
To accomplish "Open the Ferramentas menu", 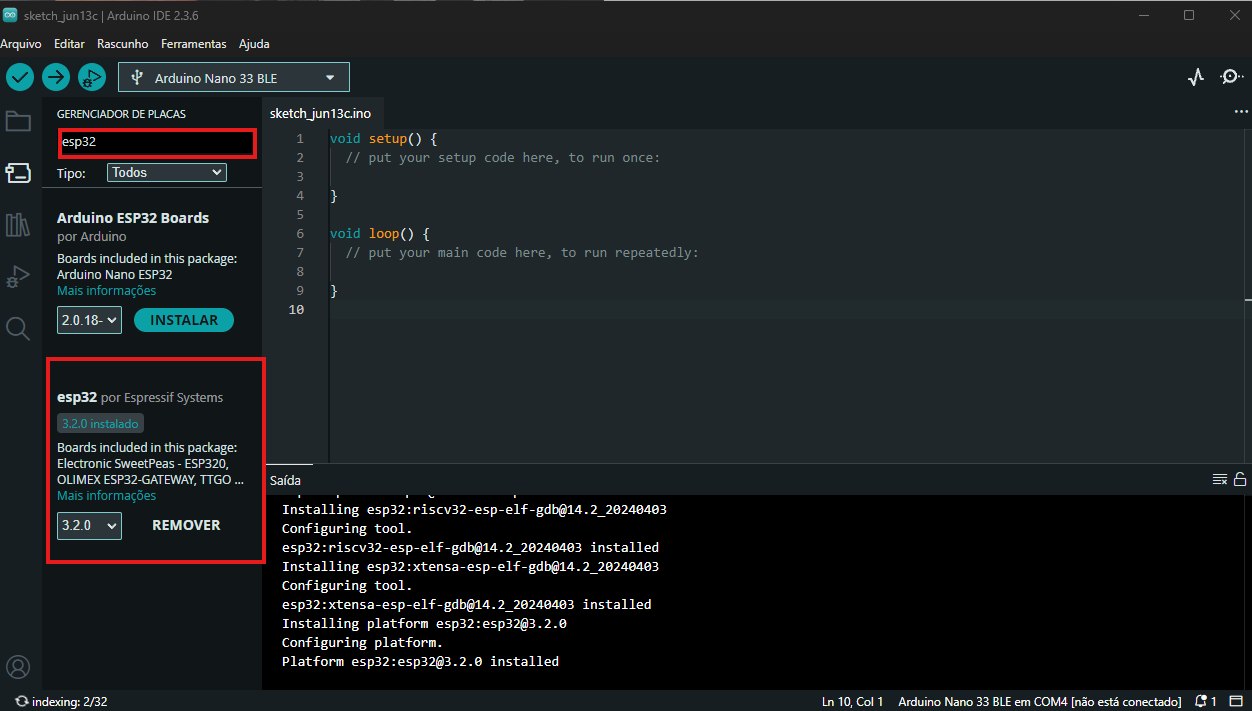I will (x=193, y=44).
